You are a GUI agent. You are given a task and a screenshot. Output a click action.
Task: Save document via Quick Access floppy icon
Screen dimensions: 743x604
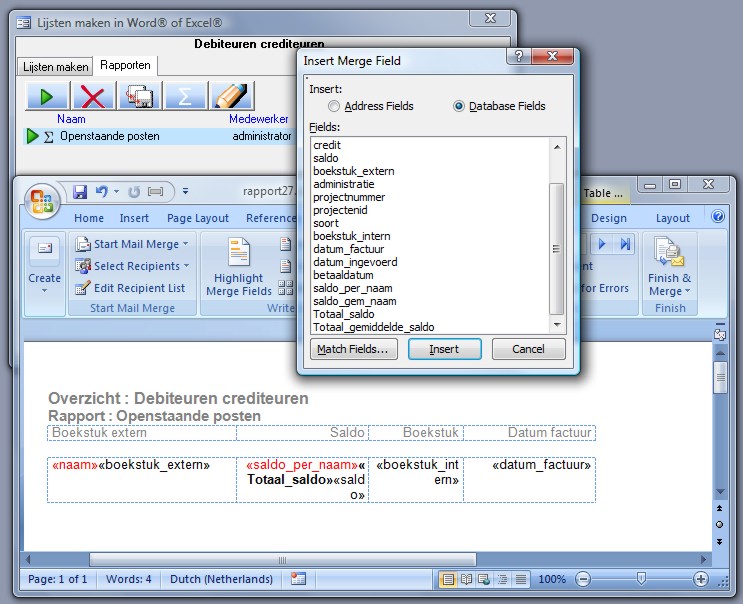pos(80,191)
